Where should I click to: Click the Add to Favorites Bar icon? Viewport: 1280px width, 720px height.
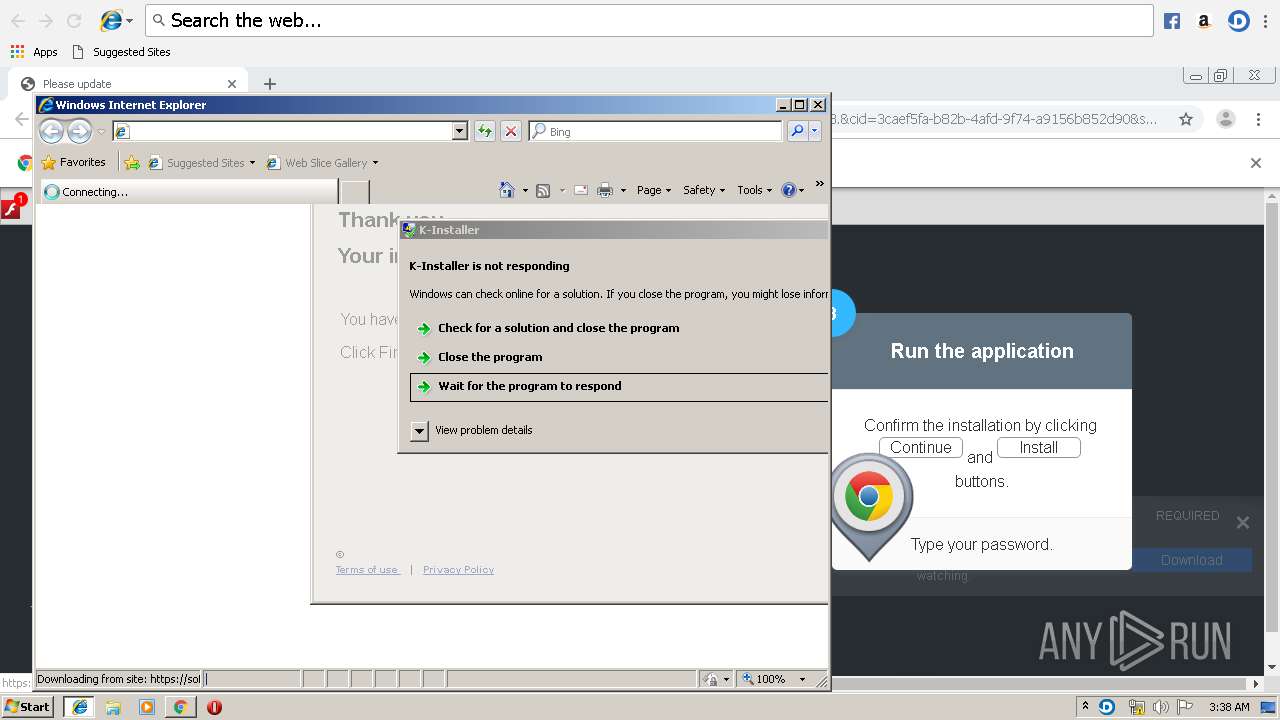point(131,162)
